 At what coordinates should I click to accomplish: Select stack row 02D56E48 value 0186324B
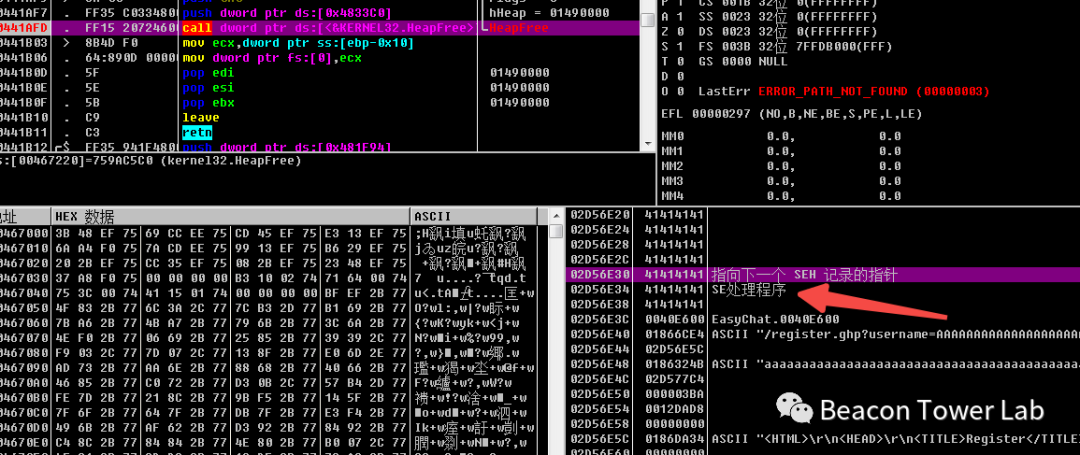[x=822, y=363]
